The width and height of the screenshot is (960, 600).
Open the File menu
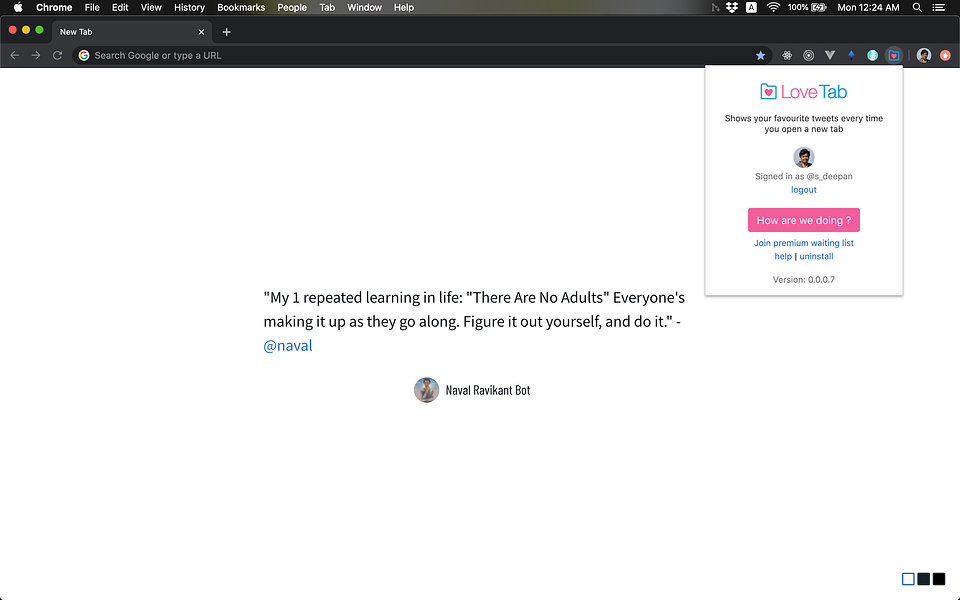click(92, 7)
